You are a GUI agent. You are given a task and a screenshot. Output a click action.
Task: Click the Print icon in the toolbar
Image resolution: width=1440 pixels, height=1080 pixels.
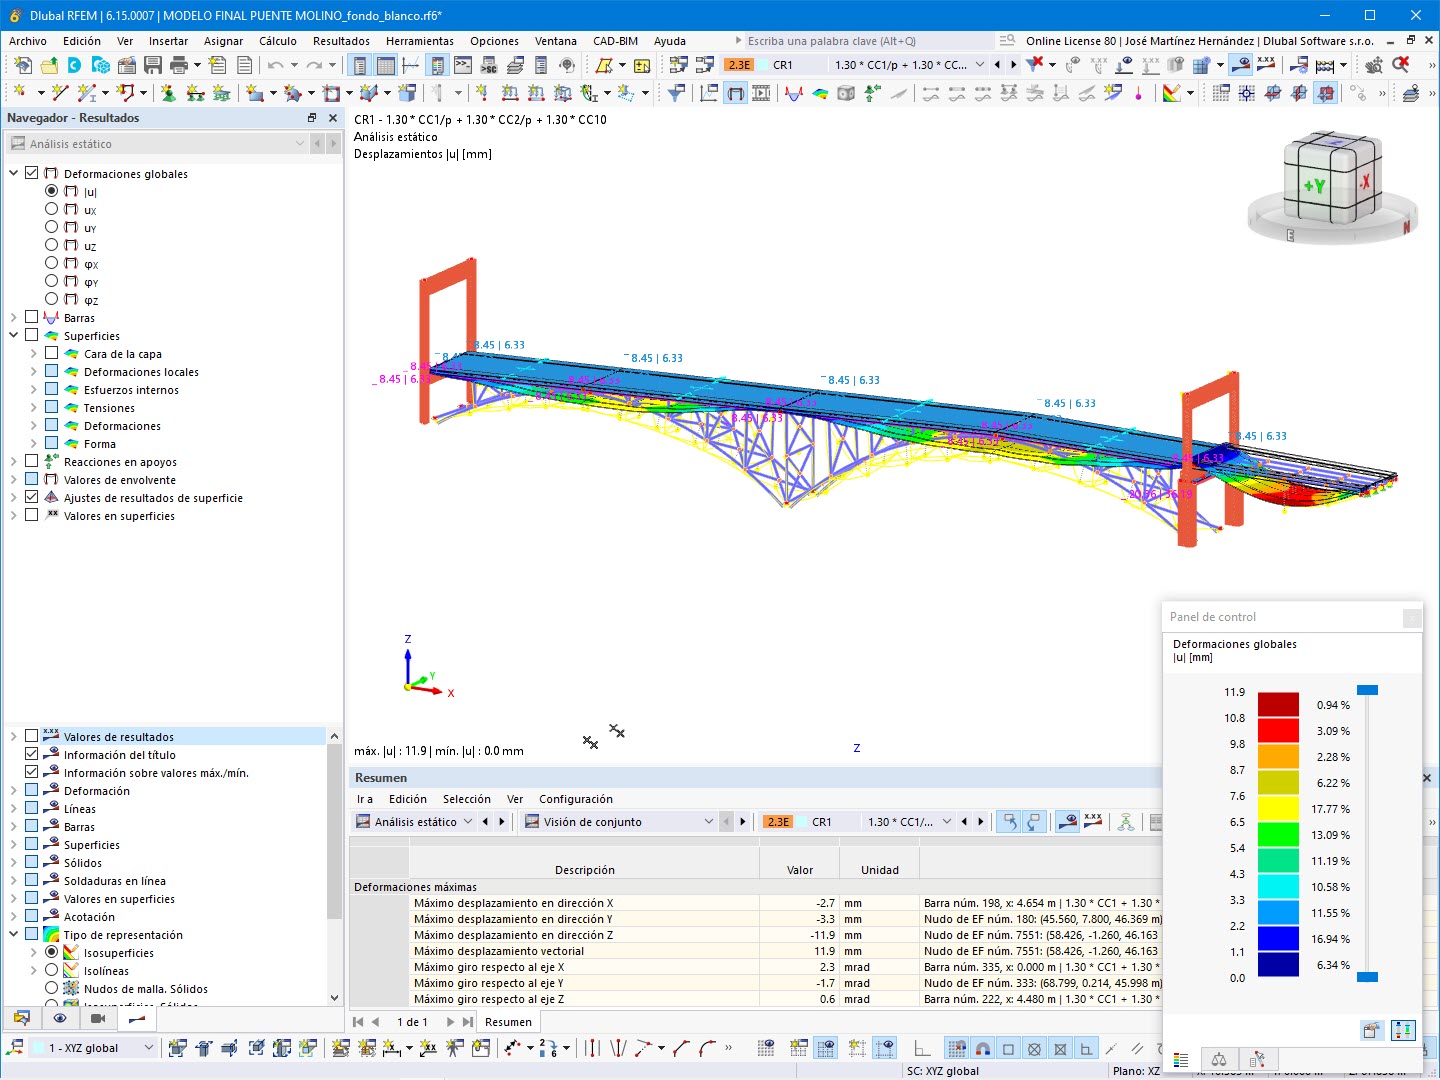179,65
